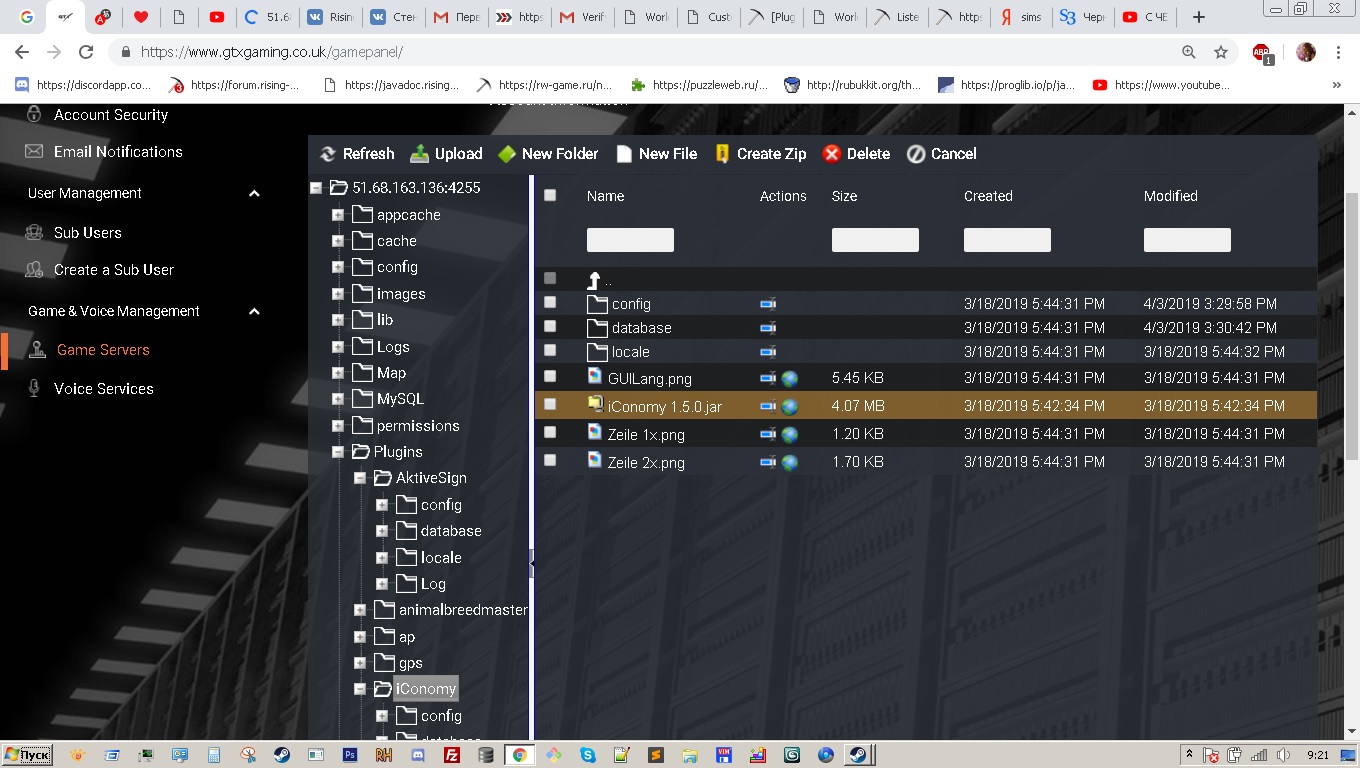
Task: Toggle the select-all checkbox in the header
Action: click(x=550, y=196)
